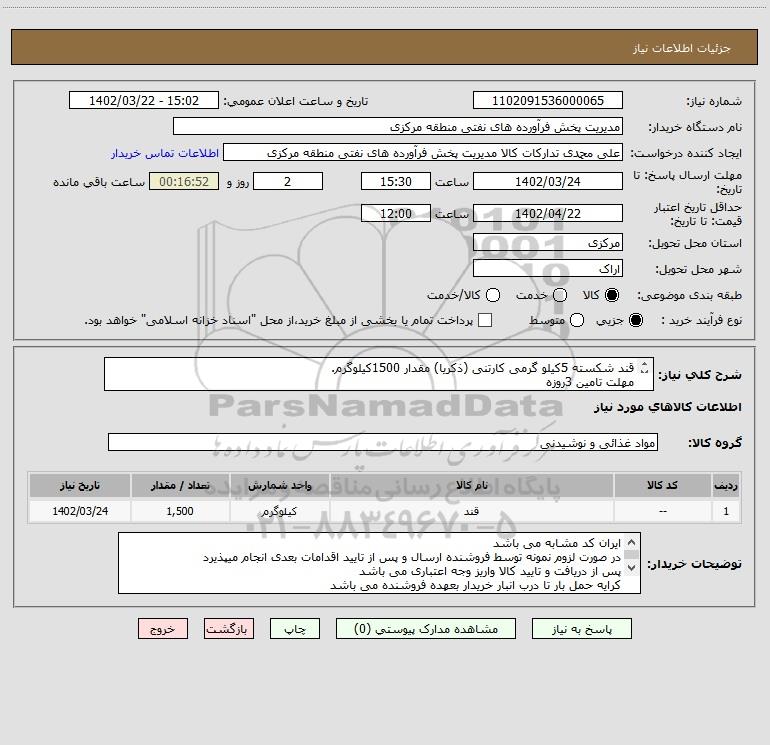770x745 pixels.
Task: Click the واحد شمارش column header
Action: 279,486
